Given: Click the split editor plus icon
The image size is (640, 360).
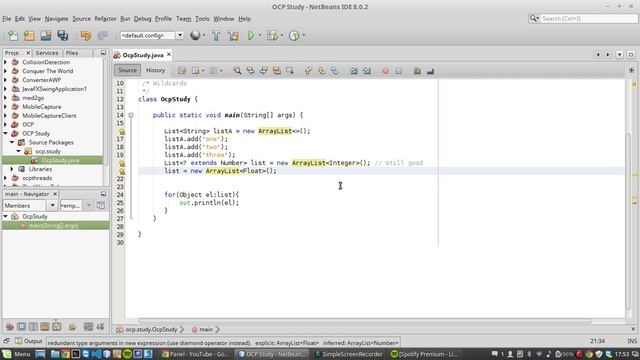Looking at the screenshot, I should pos(631,70).
